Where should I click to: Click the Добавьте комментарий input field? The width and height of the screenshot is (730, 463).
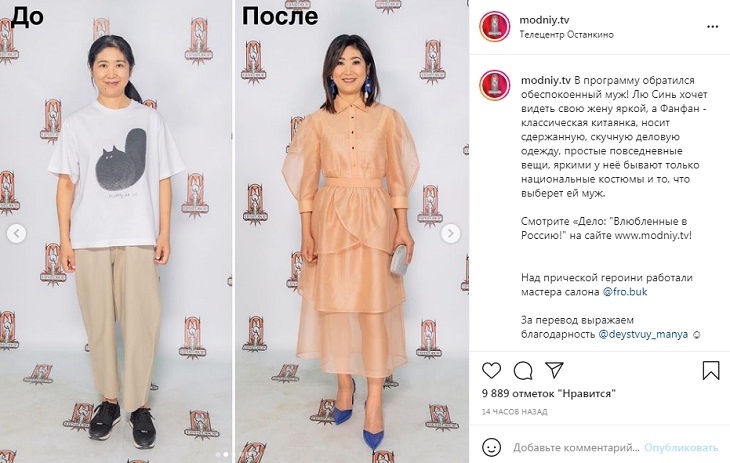coord(576,448)
